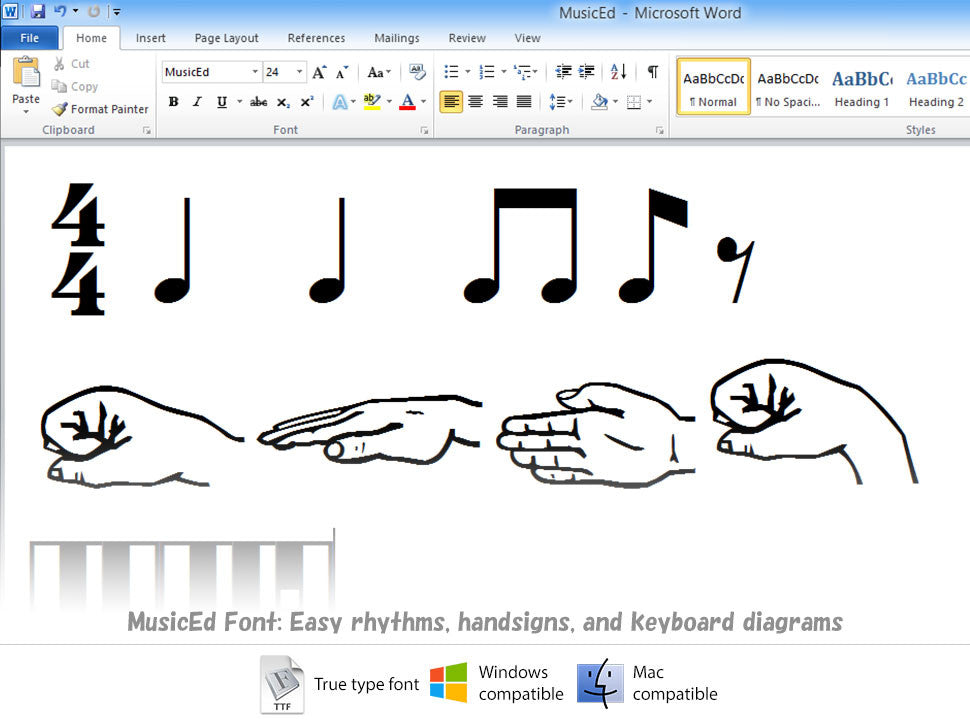The height and width of the screenshot is (725, 970).
Task: Switch to the Insert tab
Action: point(151,38)
